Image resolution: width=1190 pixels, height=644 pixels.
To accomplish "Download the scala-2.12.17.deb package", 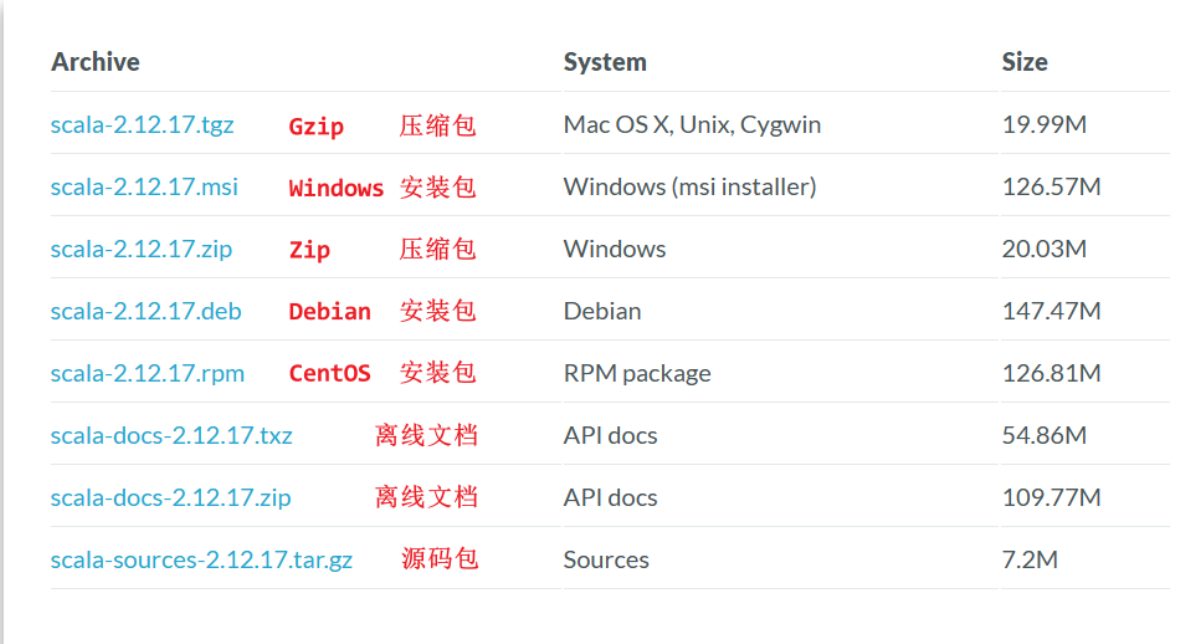I will (146, 311).
